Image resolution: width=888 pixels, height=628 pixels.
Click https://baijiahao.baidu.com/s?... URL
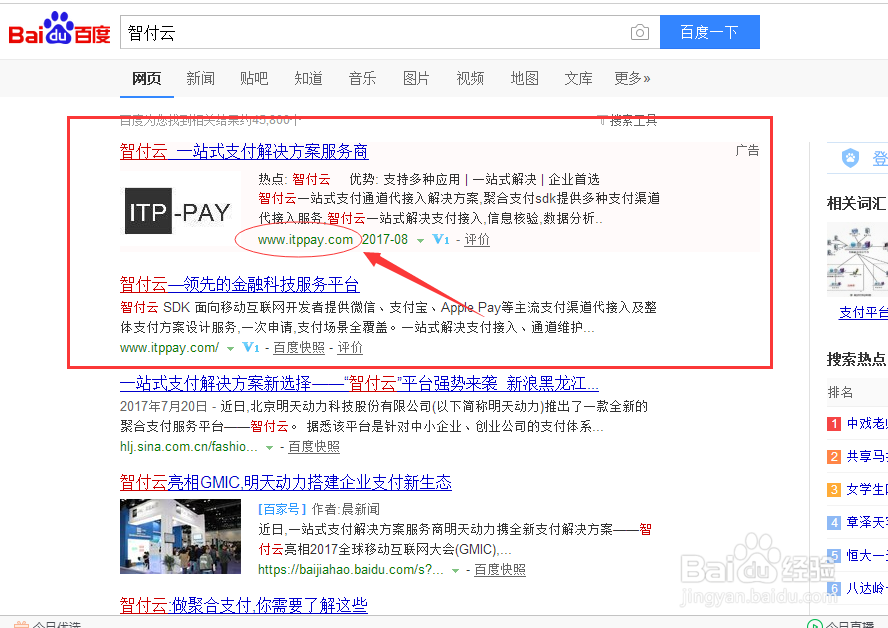click(351, 570)
